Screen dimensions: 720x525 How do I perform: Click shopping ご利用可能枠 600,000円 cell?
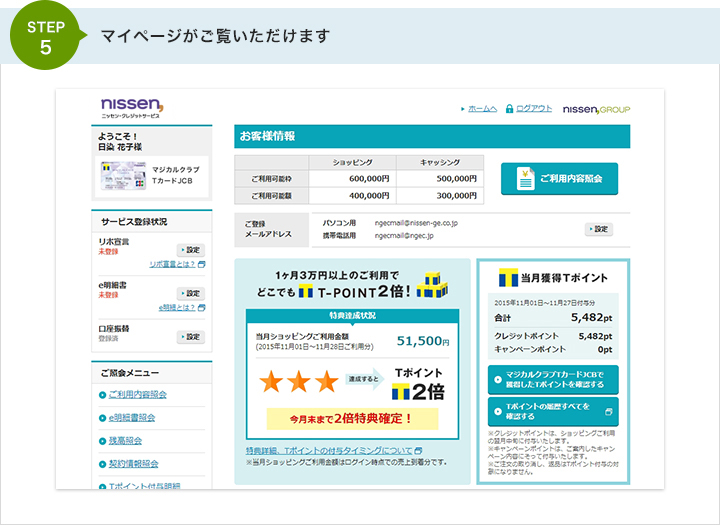coord(352,179)
